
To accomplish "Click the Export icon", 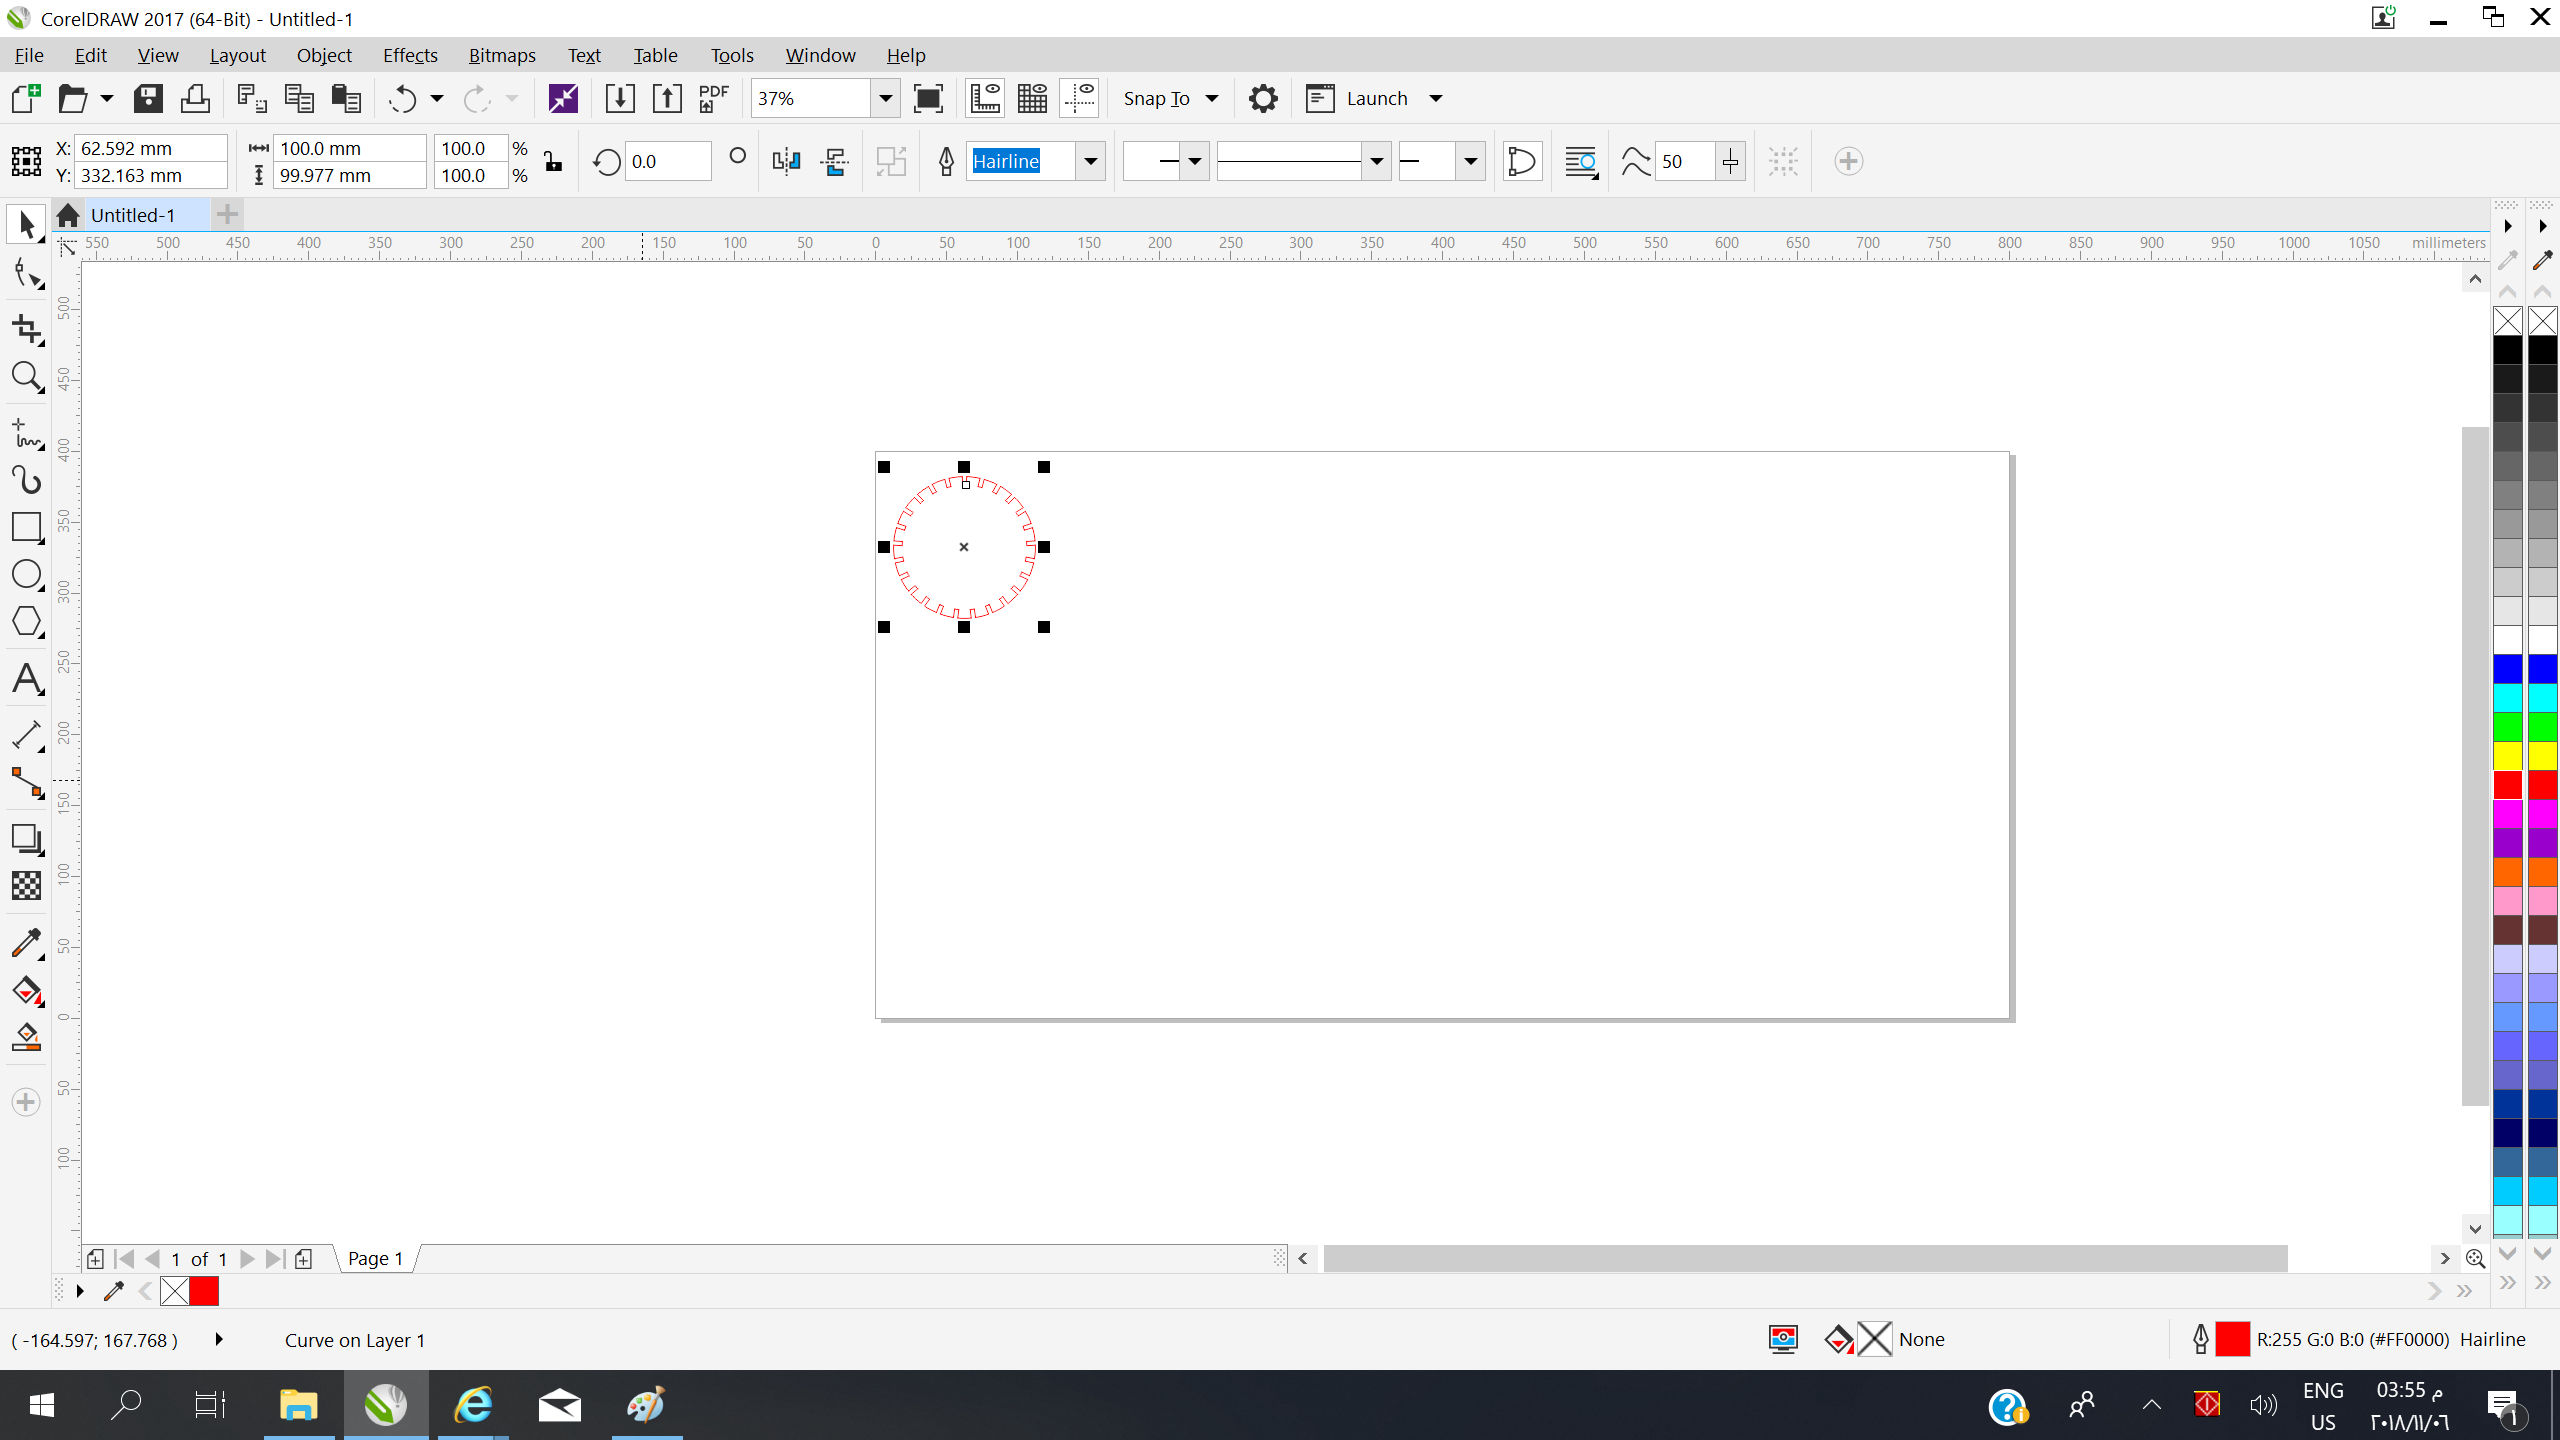I will [x=667, y=98].
